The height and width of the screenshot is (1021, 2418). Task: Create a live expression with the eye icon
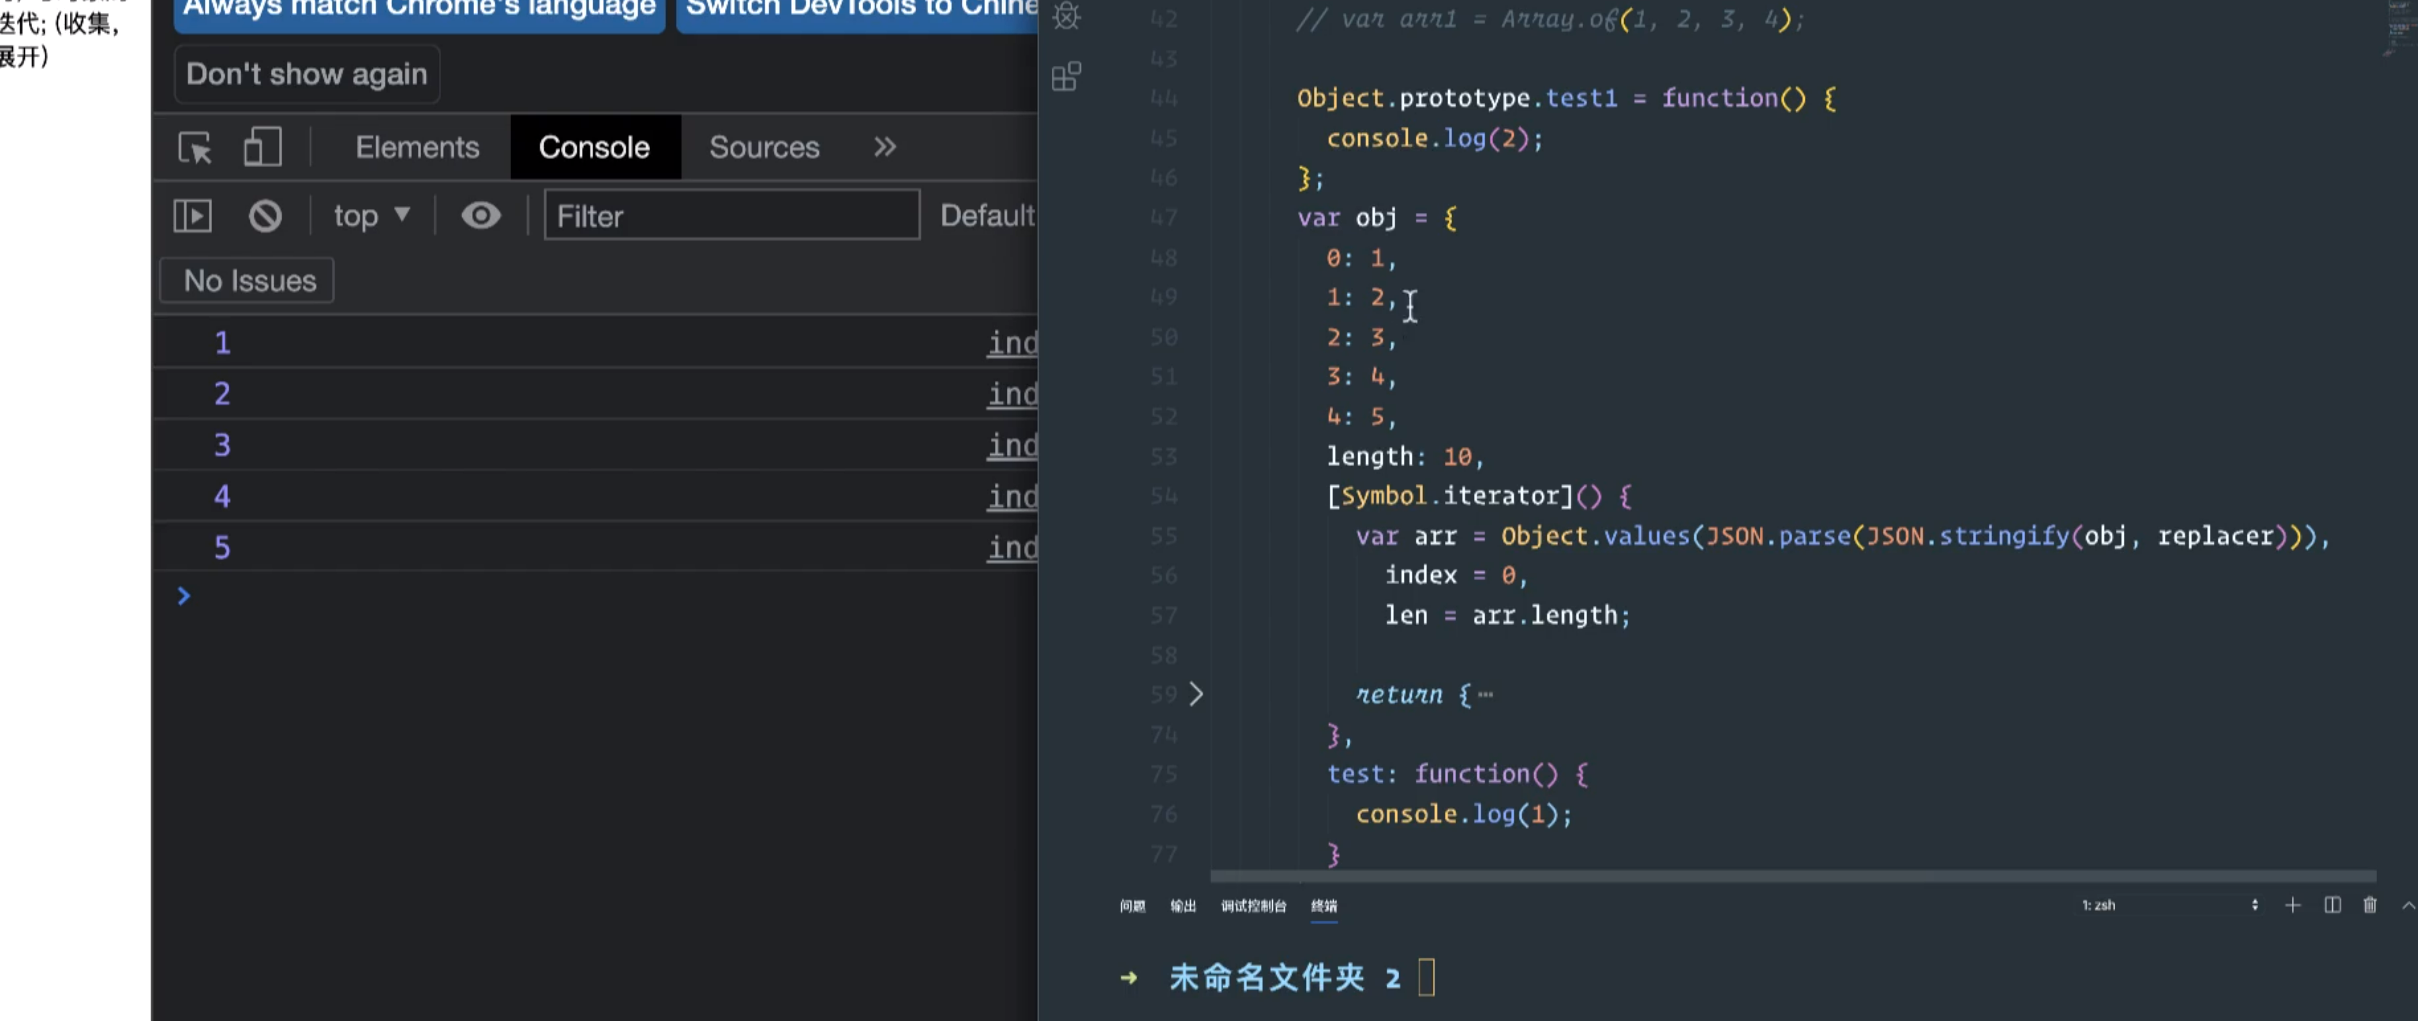(x=481, y=215)
